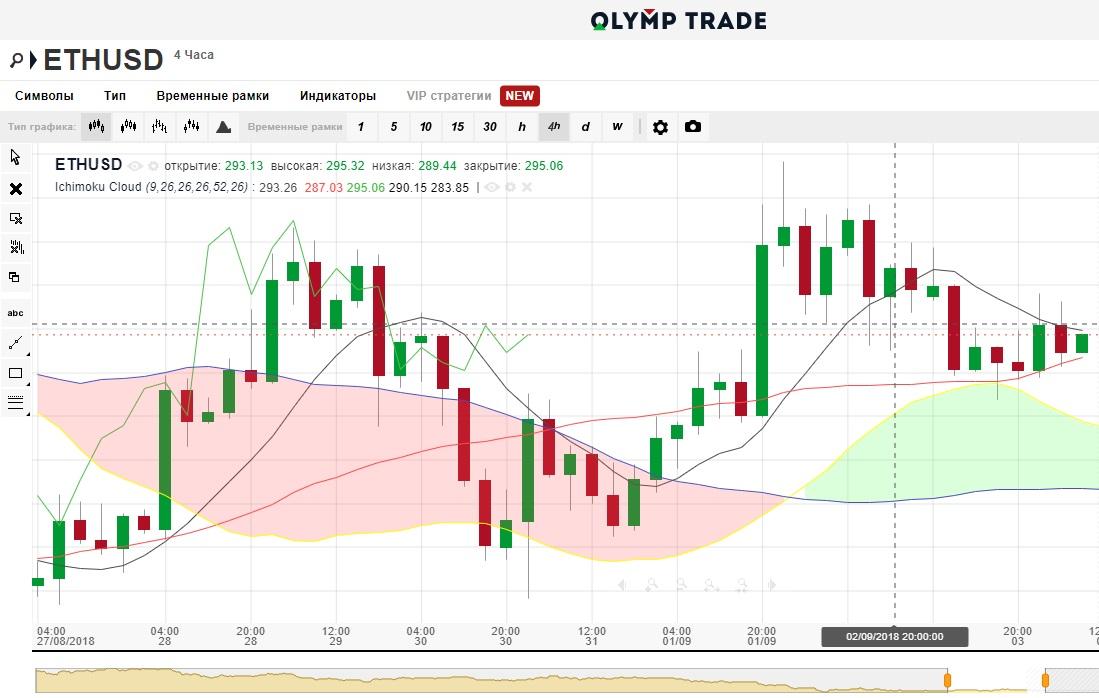Click the scroll chart left arrow
This screenshot has height=698, width=1099.
(622, 584)
